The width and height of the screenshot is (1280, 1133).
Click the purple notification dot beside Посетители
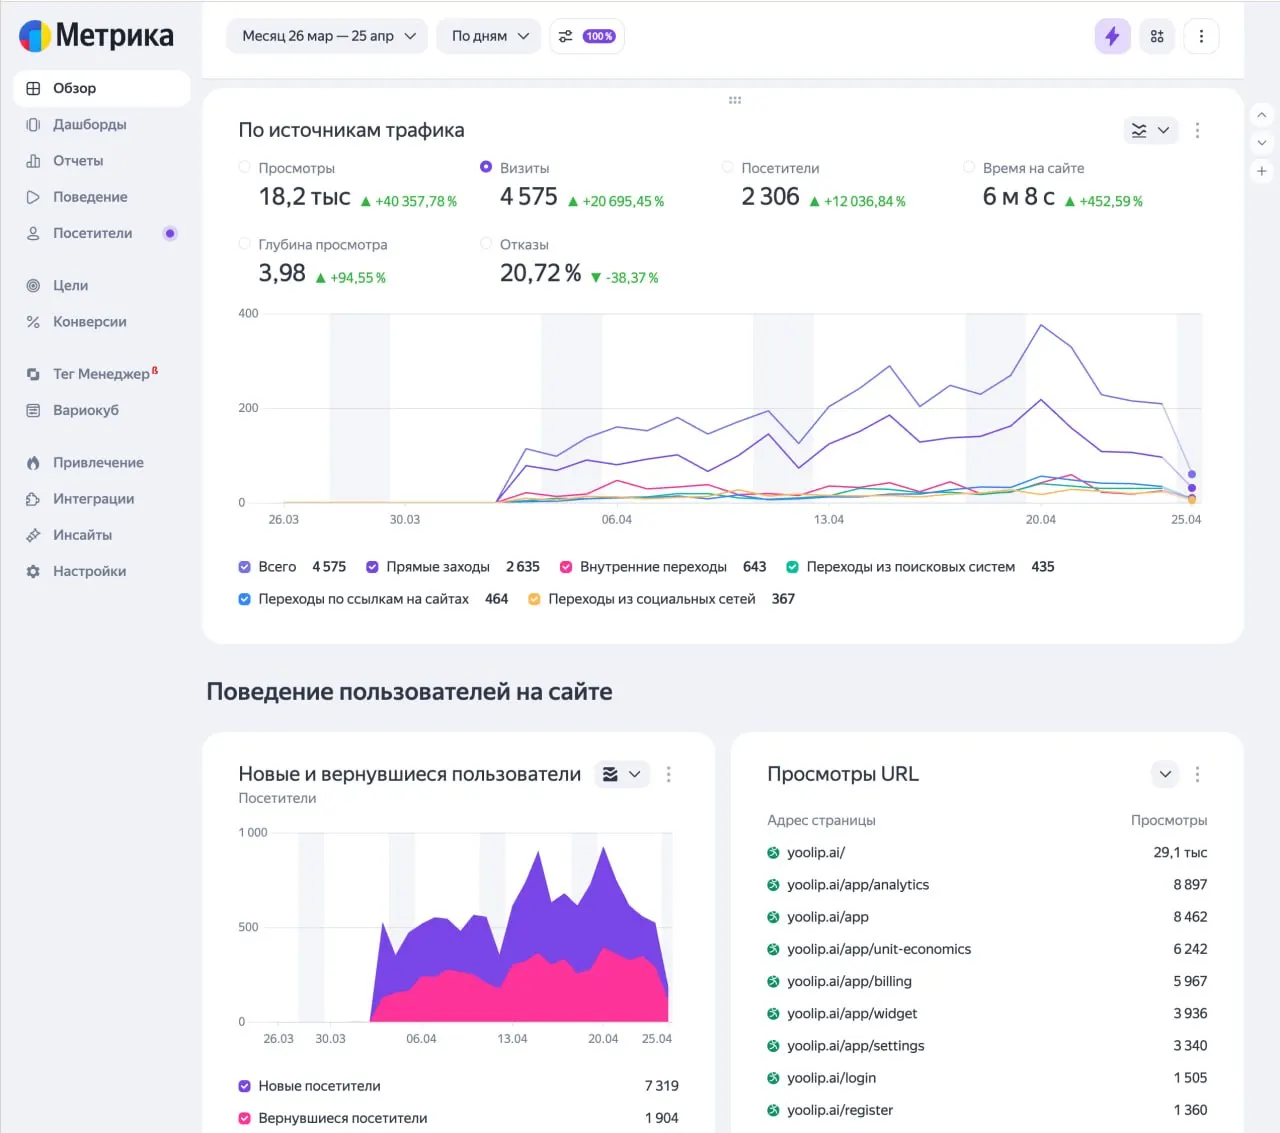click(170, 233)
